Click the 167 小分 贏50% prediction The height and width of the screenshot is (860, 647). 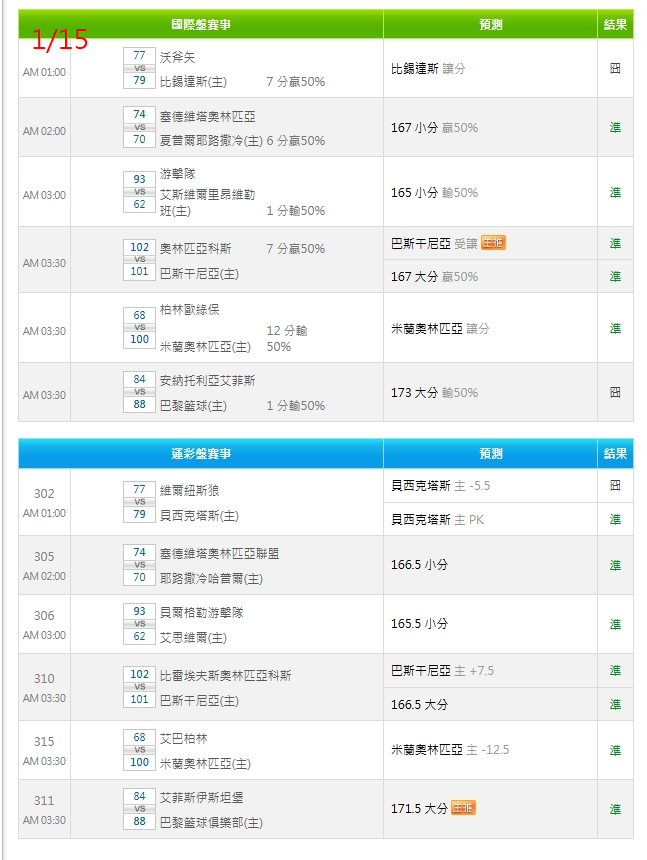tap(434, 128)
